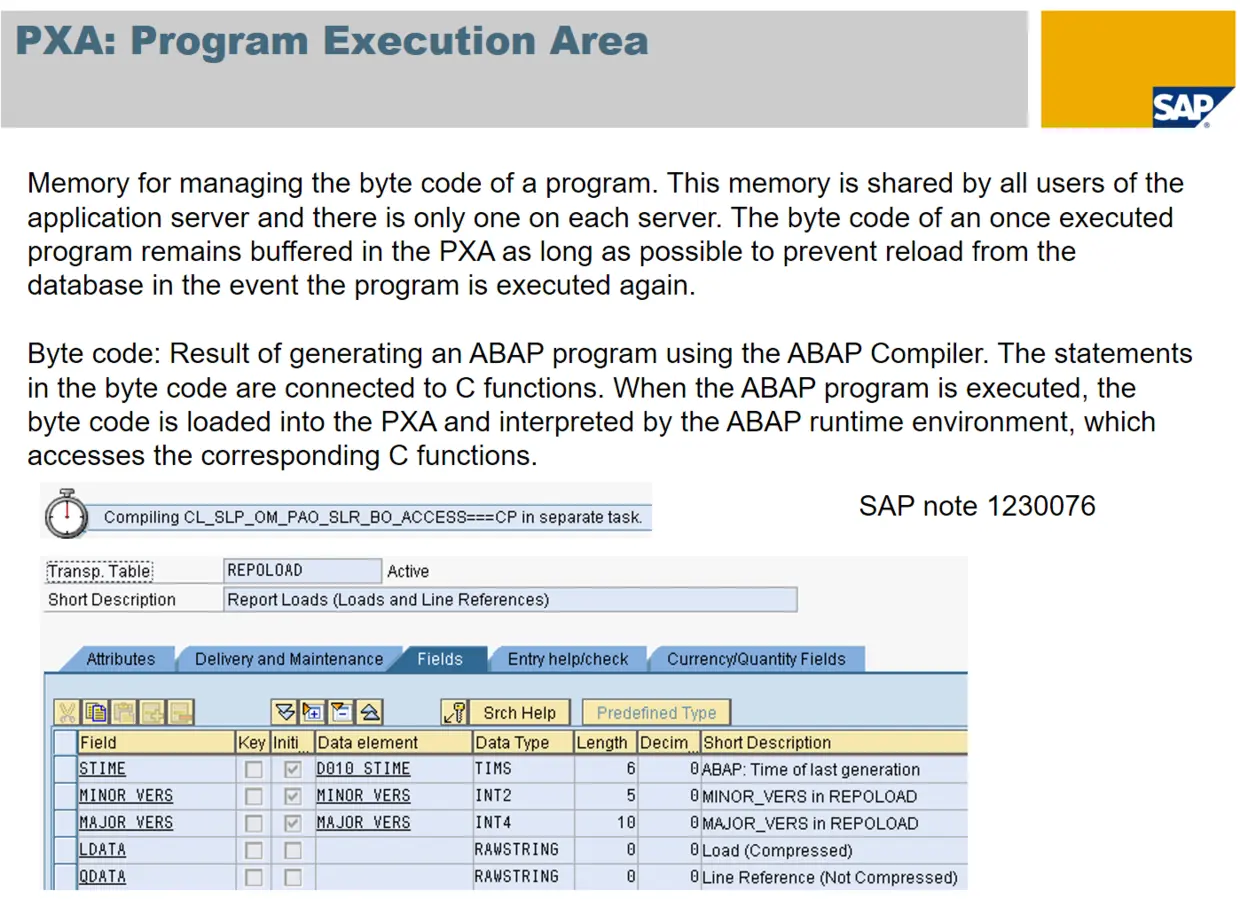Click 'Load (Compressed)' description text
This screenshot has width=1240, height=899.
click(x=777, y=851)
